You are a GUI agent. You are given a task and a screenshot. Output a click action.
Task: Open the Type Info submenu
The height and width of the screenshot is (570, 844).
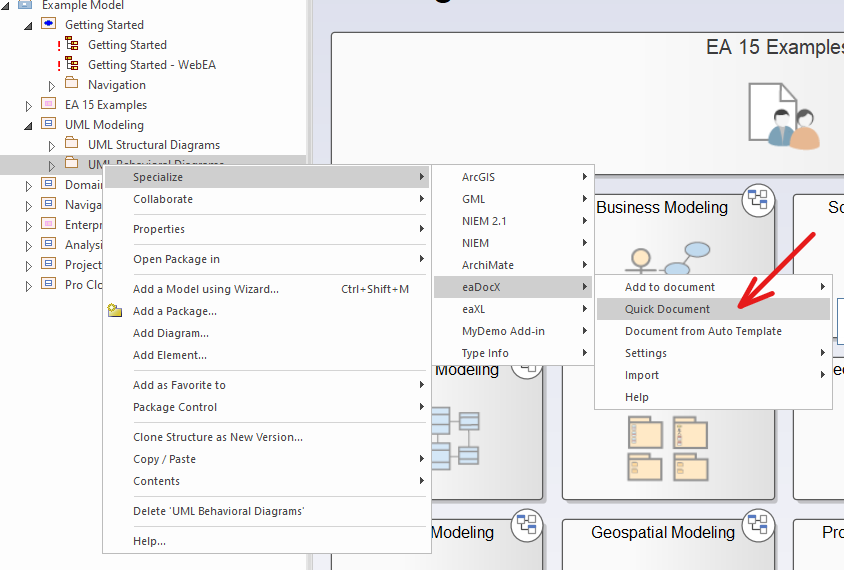513,354
